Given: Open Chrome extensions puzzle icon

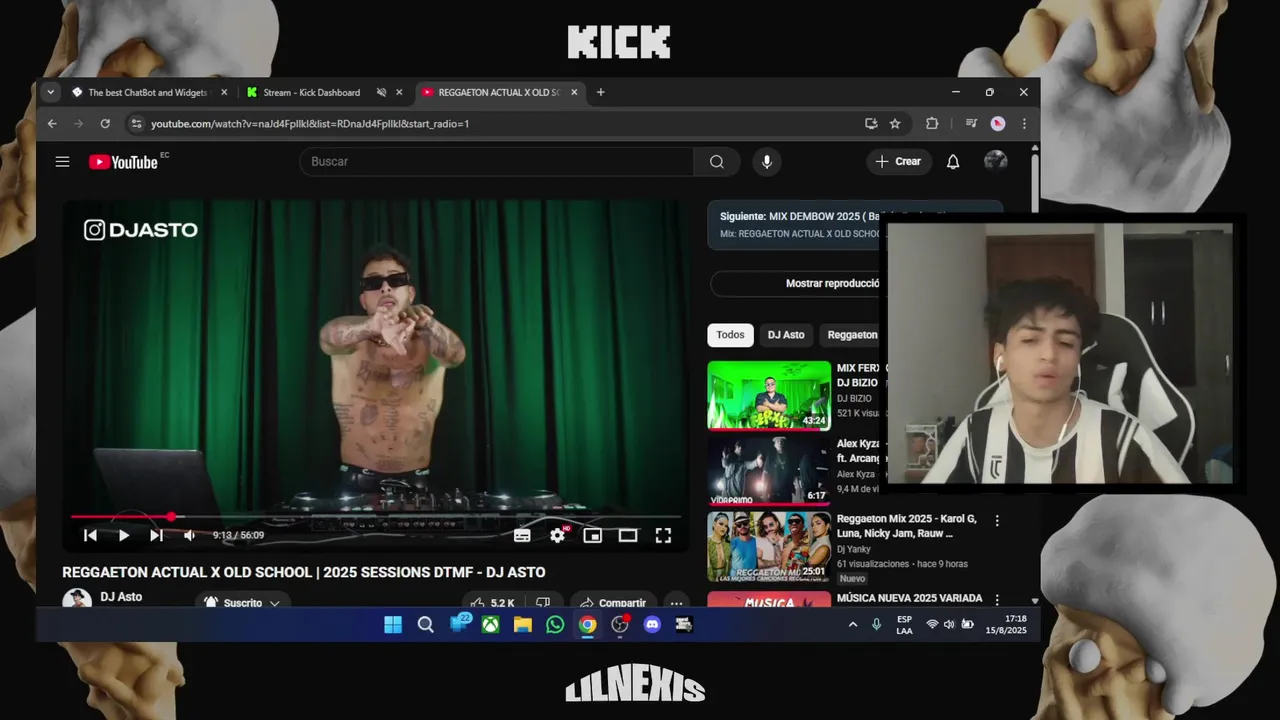Looking at the screenshot, I should point(932,124).
